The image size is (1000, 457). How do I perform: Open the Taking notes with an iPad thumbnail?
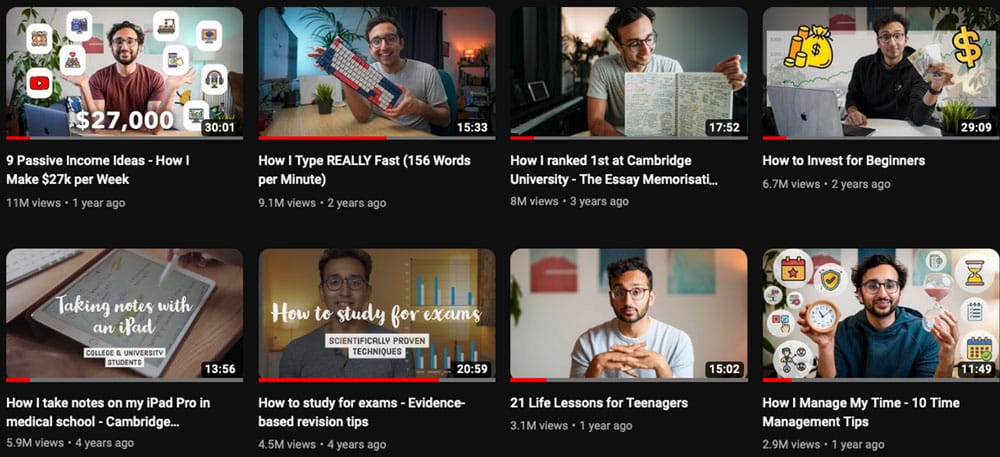124,315
